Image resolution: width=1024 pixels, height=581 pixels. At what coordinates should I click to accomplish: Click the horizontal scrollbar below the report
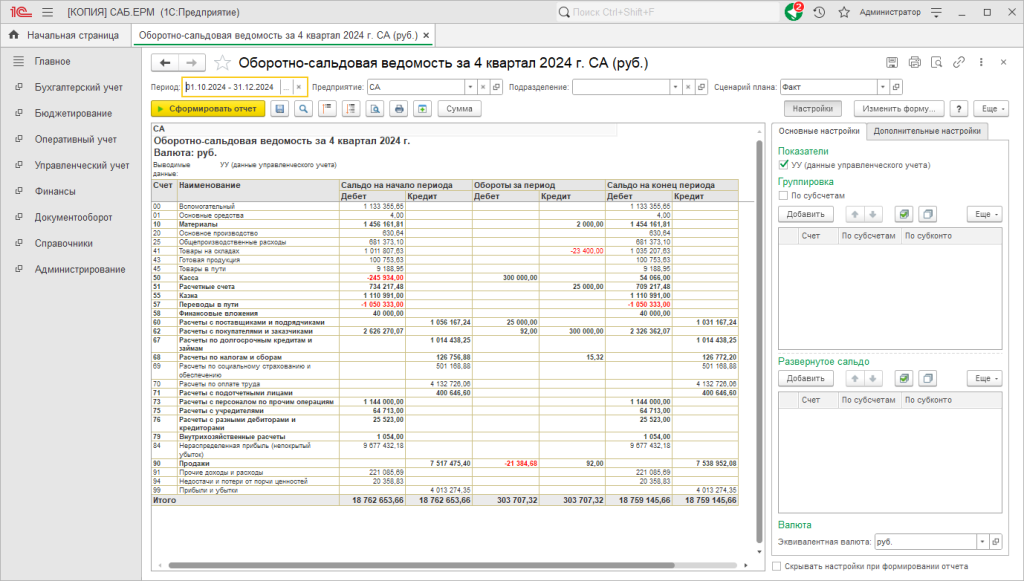[x=421, y=565]
